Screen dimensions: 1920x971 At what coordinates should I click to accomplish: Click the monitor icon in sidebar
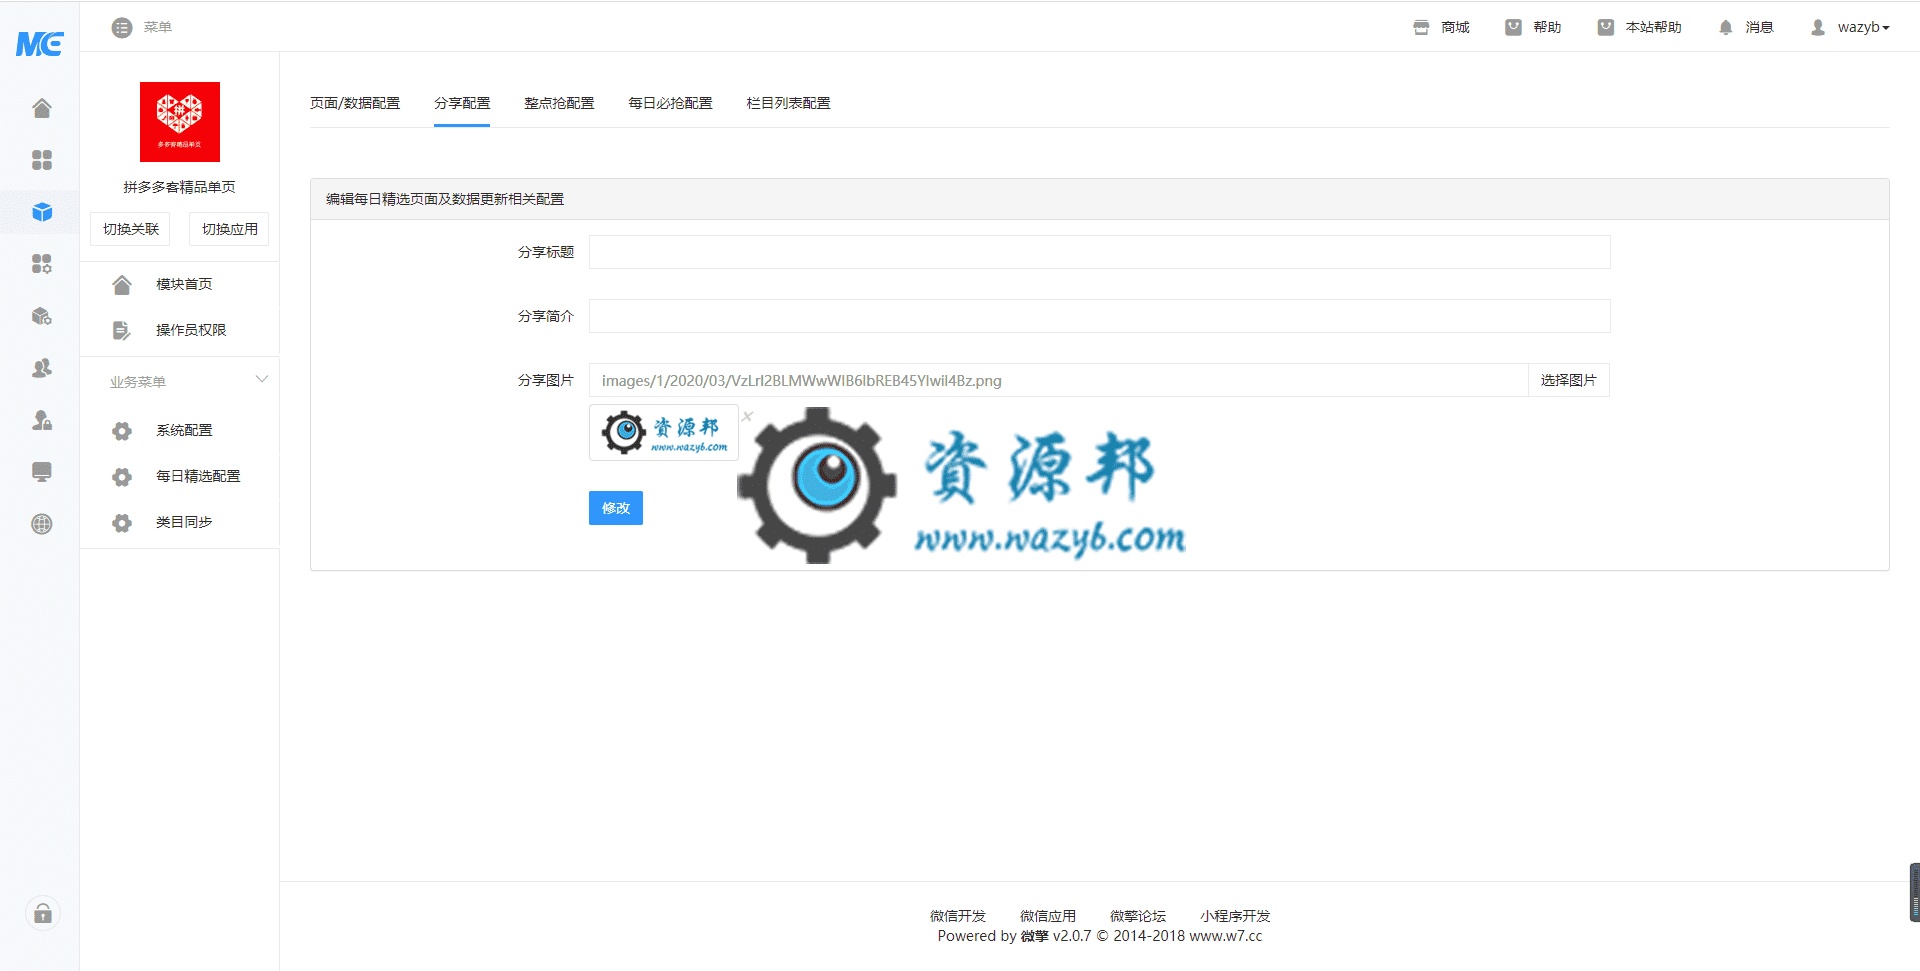pos(42,472)
